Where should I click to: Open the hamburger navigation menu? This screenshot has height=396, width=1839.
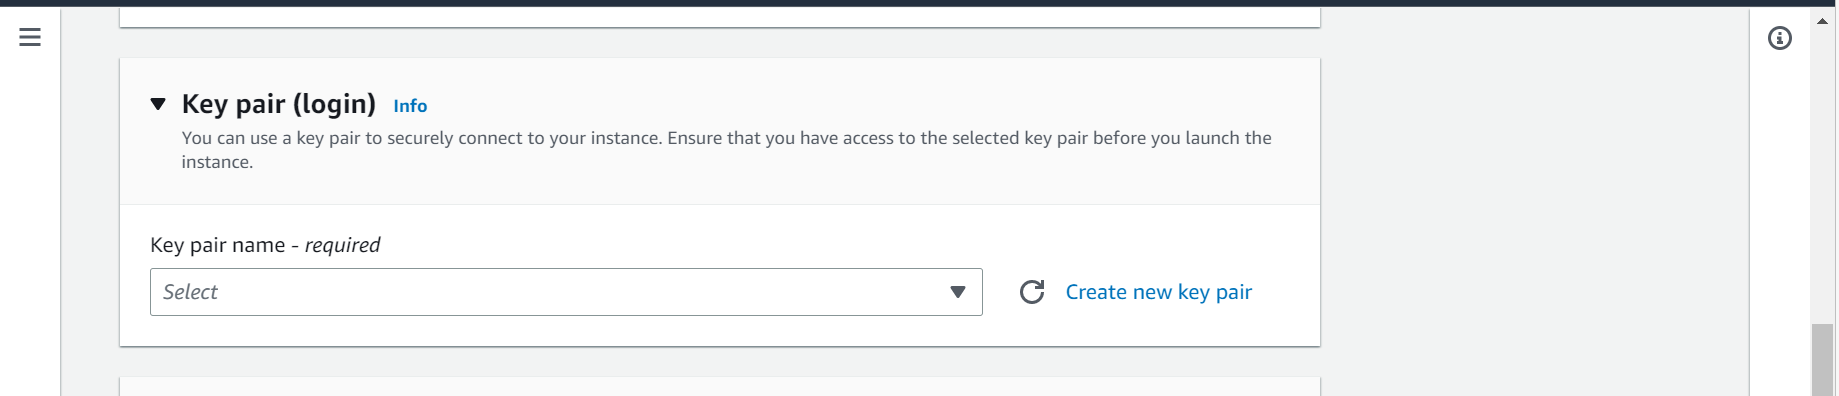point(30,37)
